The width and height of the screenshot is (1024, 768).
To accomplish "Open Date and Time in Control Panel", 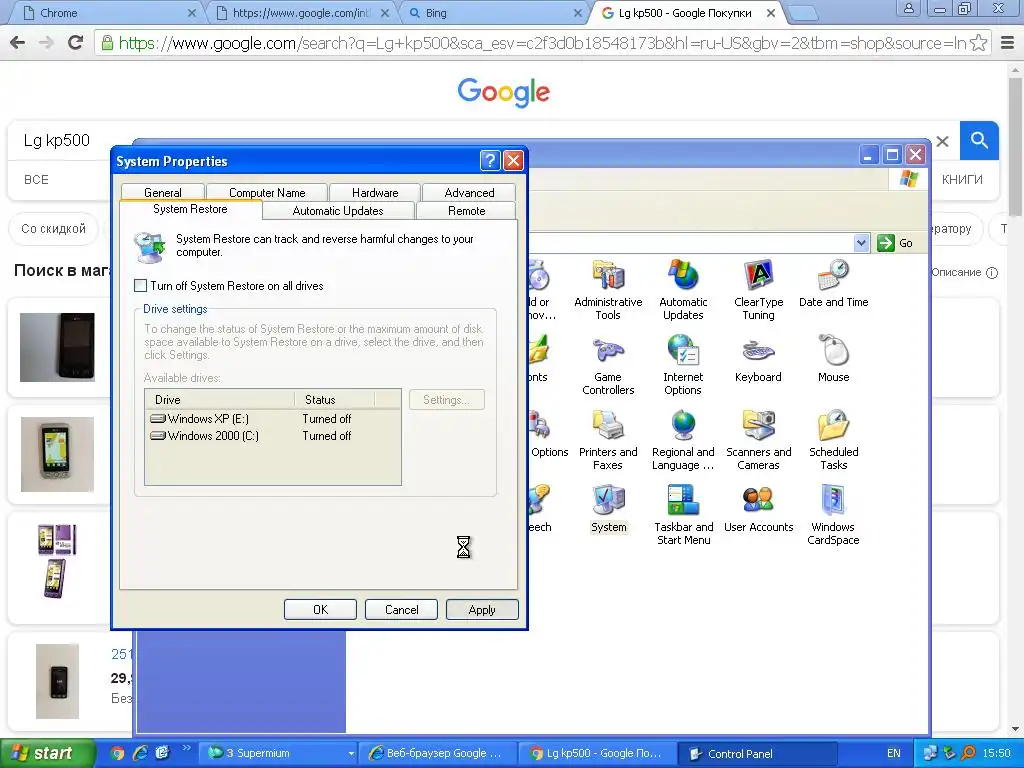I will coord(833,284).
